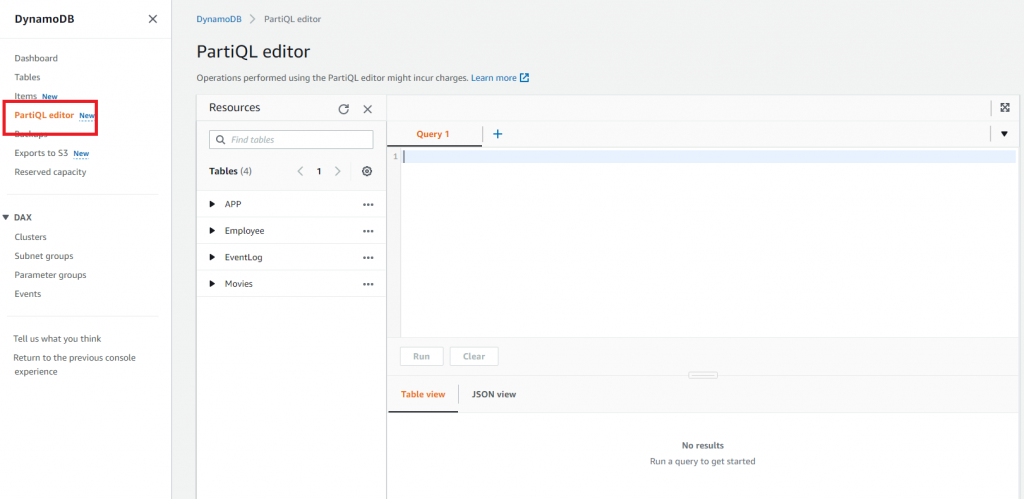This screenshot has width=1024, height=499.
Task: Open Items in sidebar
Action: pyautogui.click(x=25, y=96)
